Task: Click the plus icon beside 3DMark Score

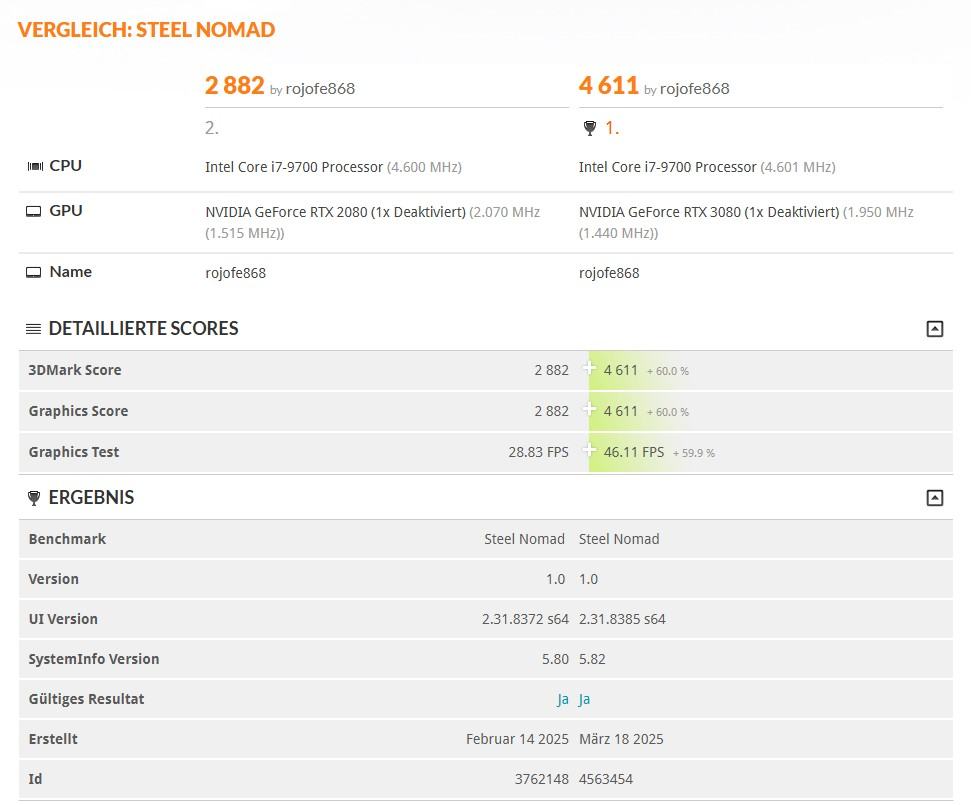Action: (590, 368)
